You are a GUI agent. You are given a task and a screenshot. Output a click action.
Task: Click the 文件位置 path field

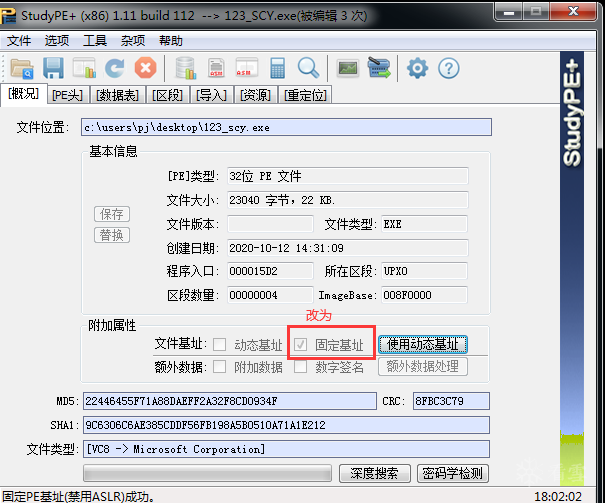click(x=286, y=127)
